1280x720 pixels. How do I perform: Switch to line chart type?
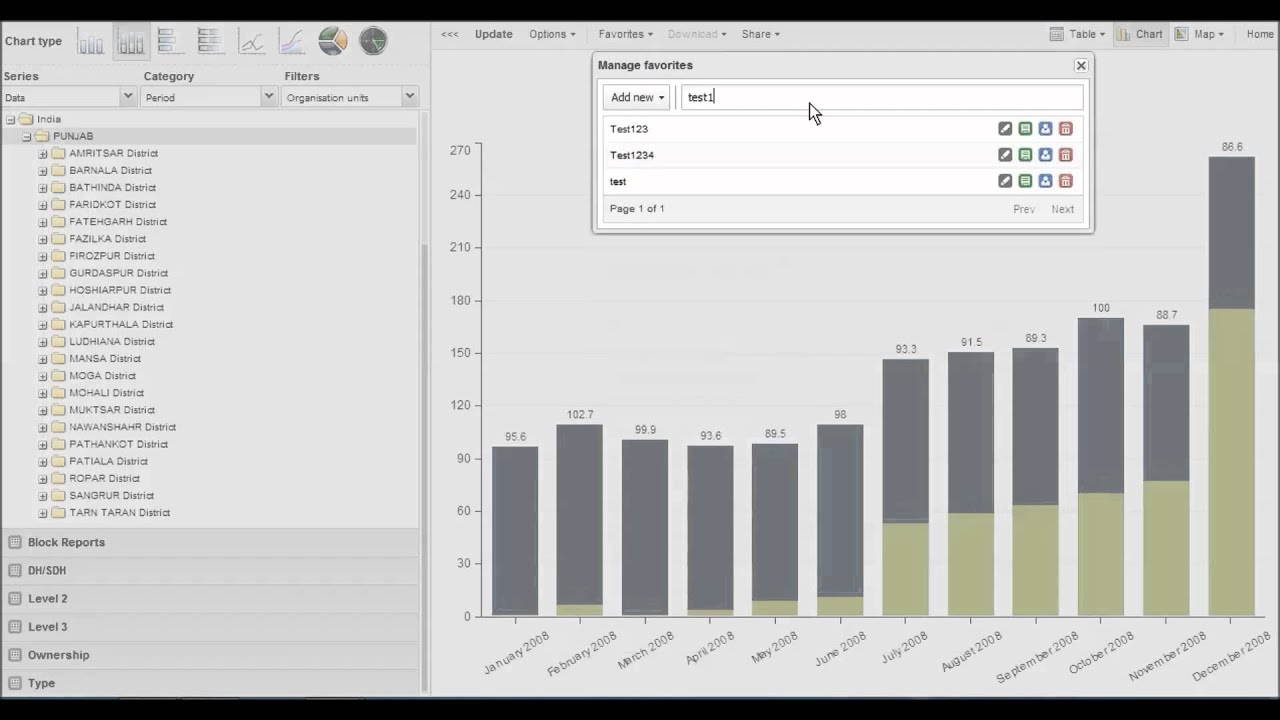point(252,42)
